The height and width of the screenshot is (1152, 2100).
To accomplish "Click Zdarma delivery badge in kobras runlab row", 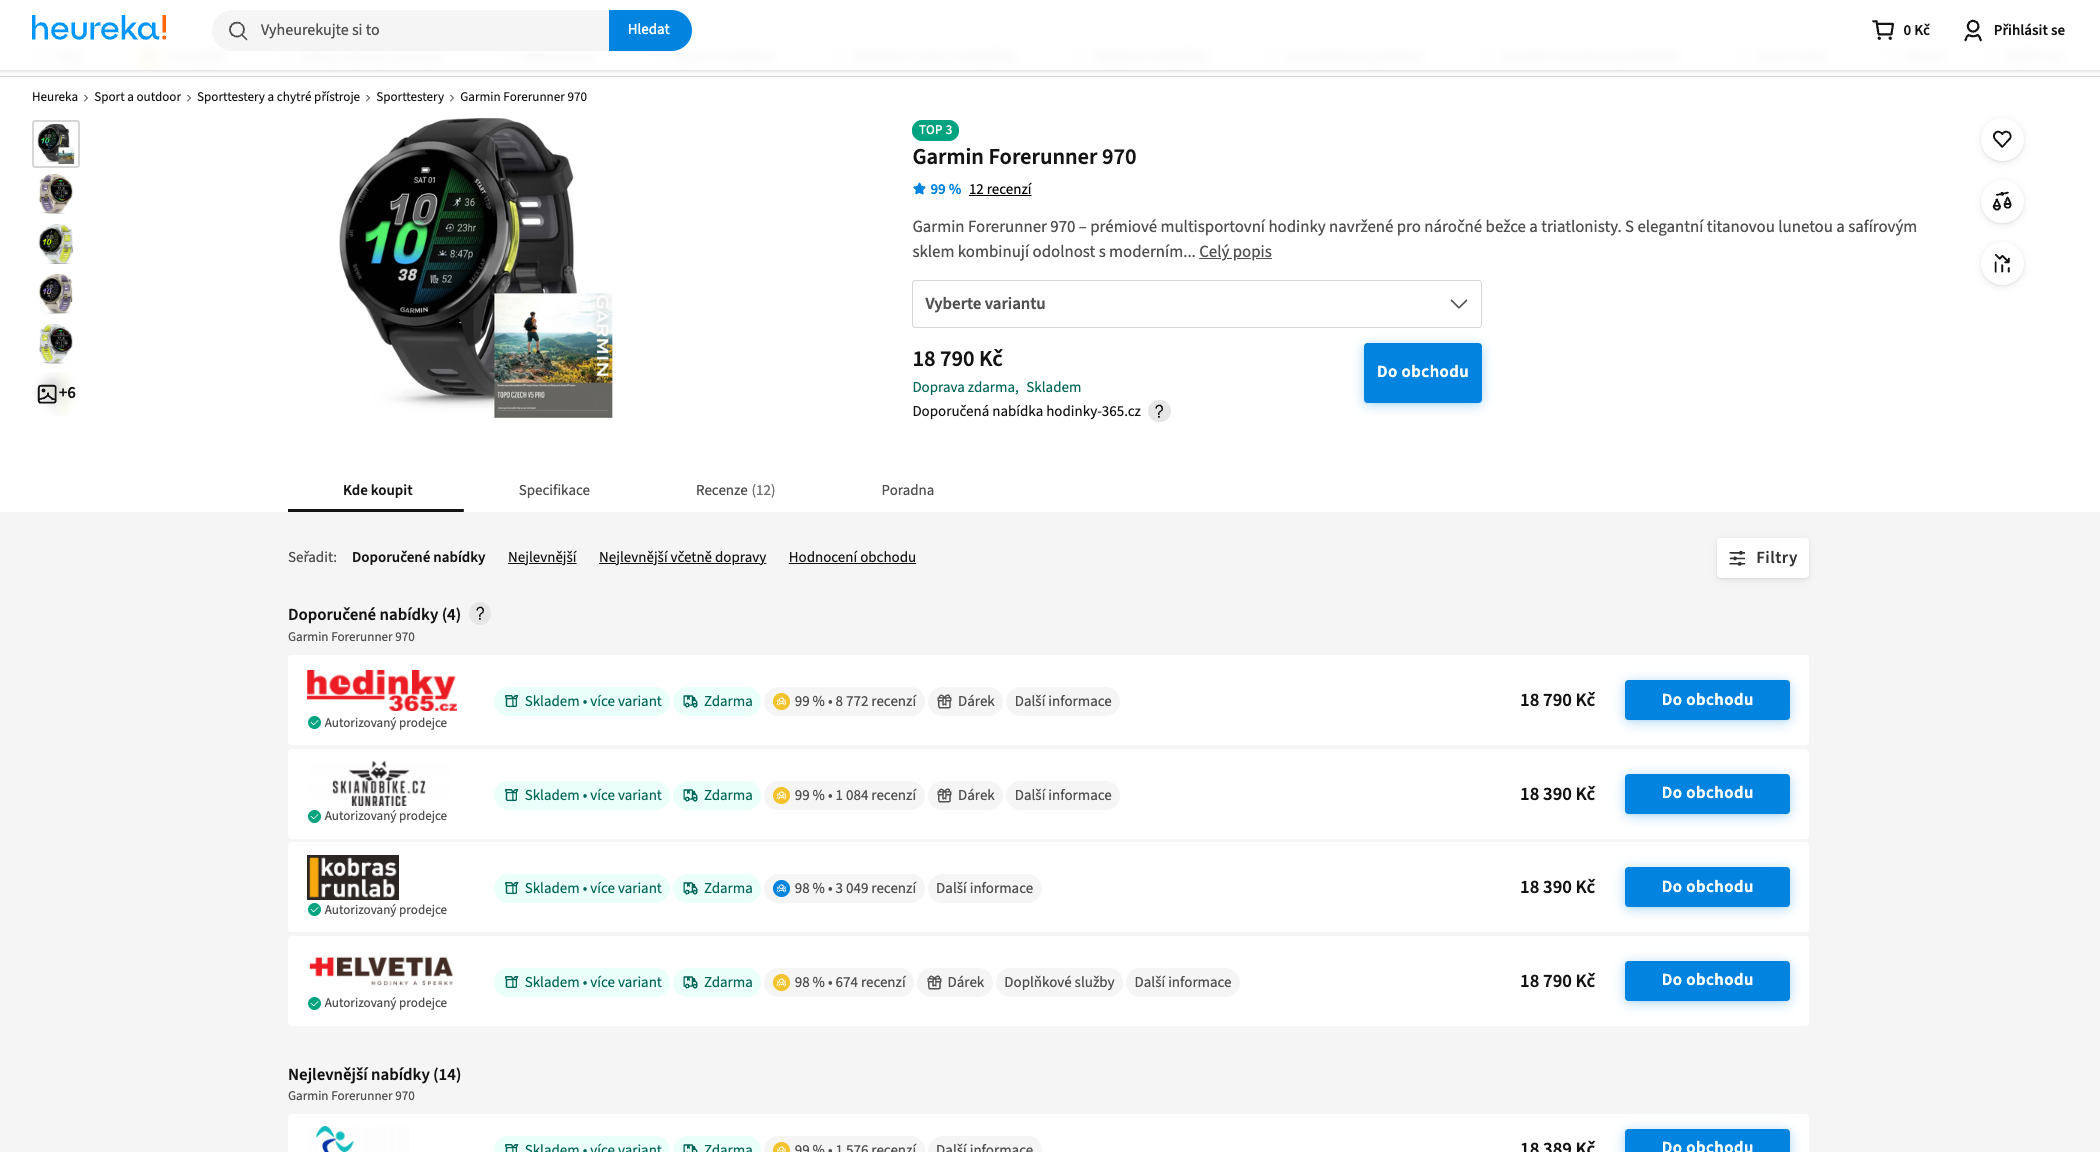I will coord(717,888).
